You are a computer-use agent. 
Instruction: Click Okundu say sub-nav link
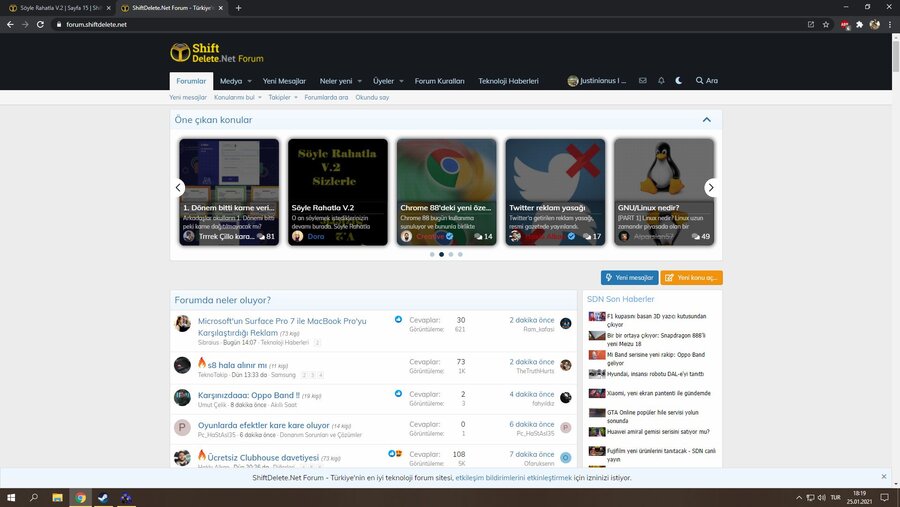point(372,98)
